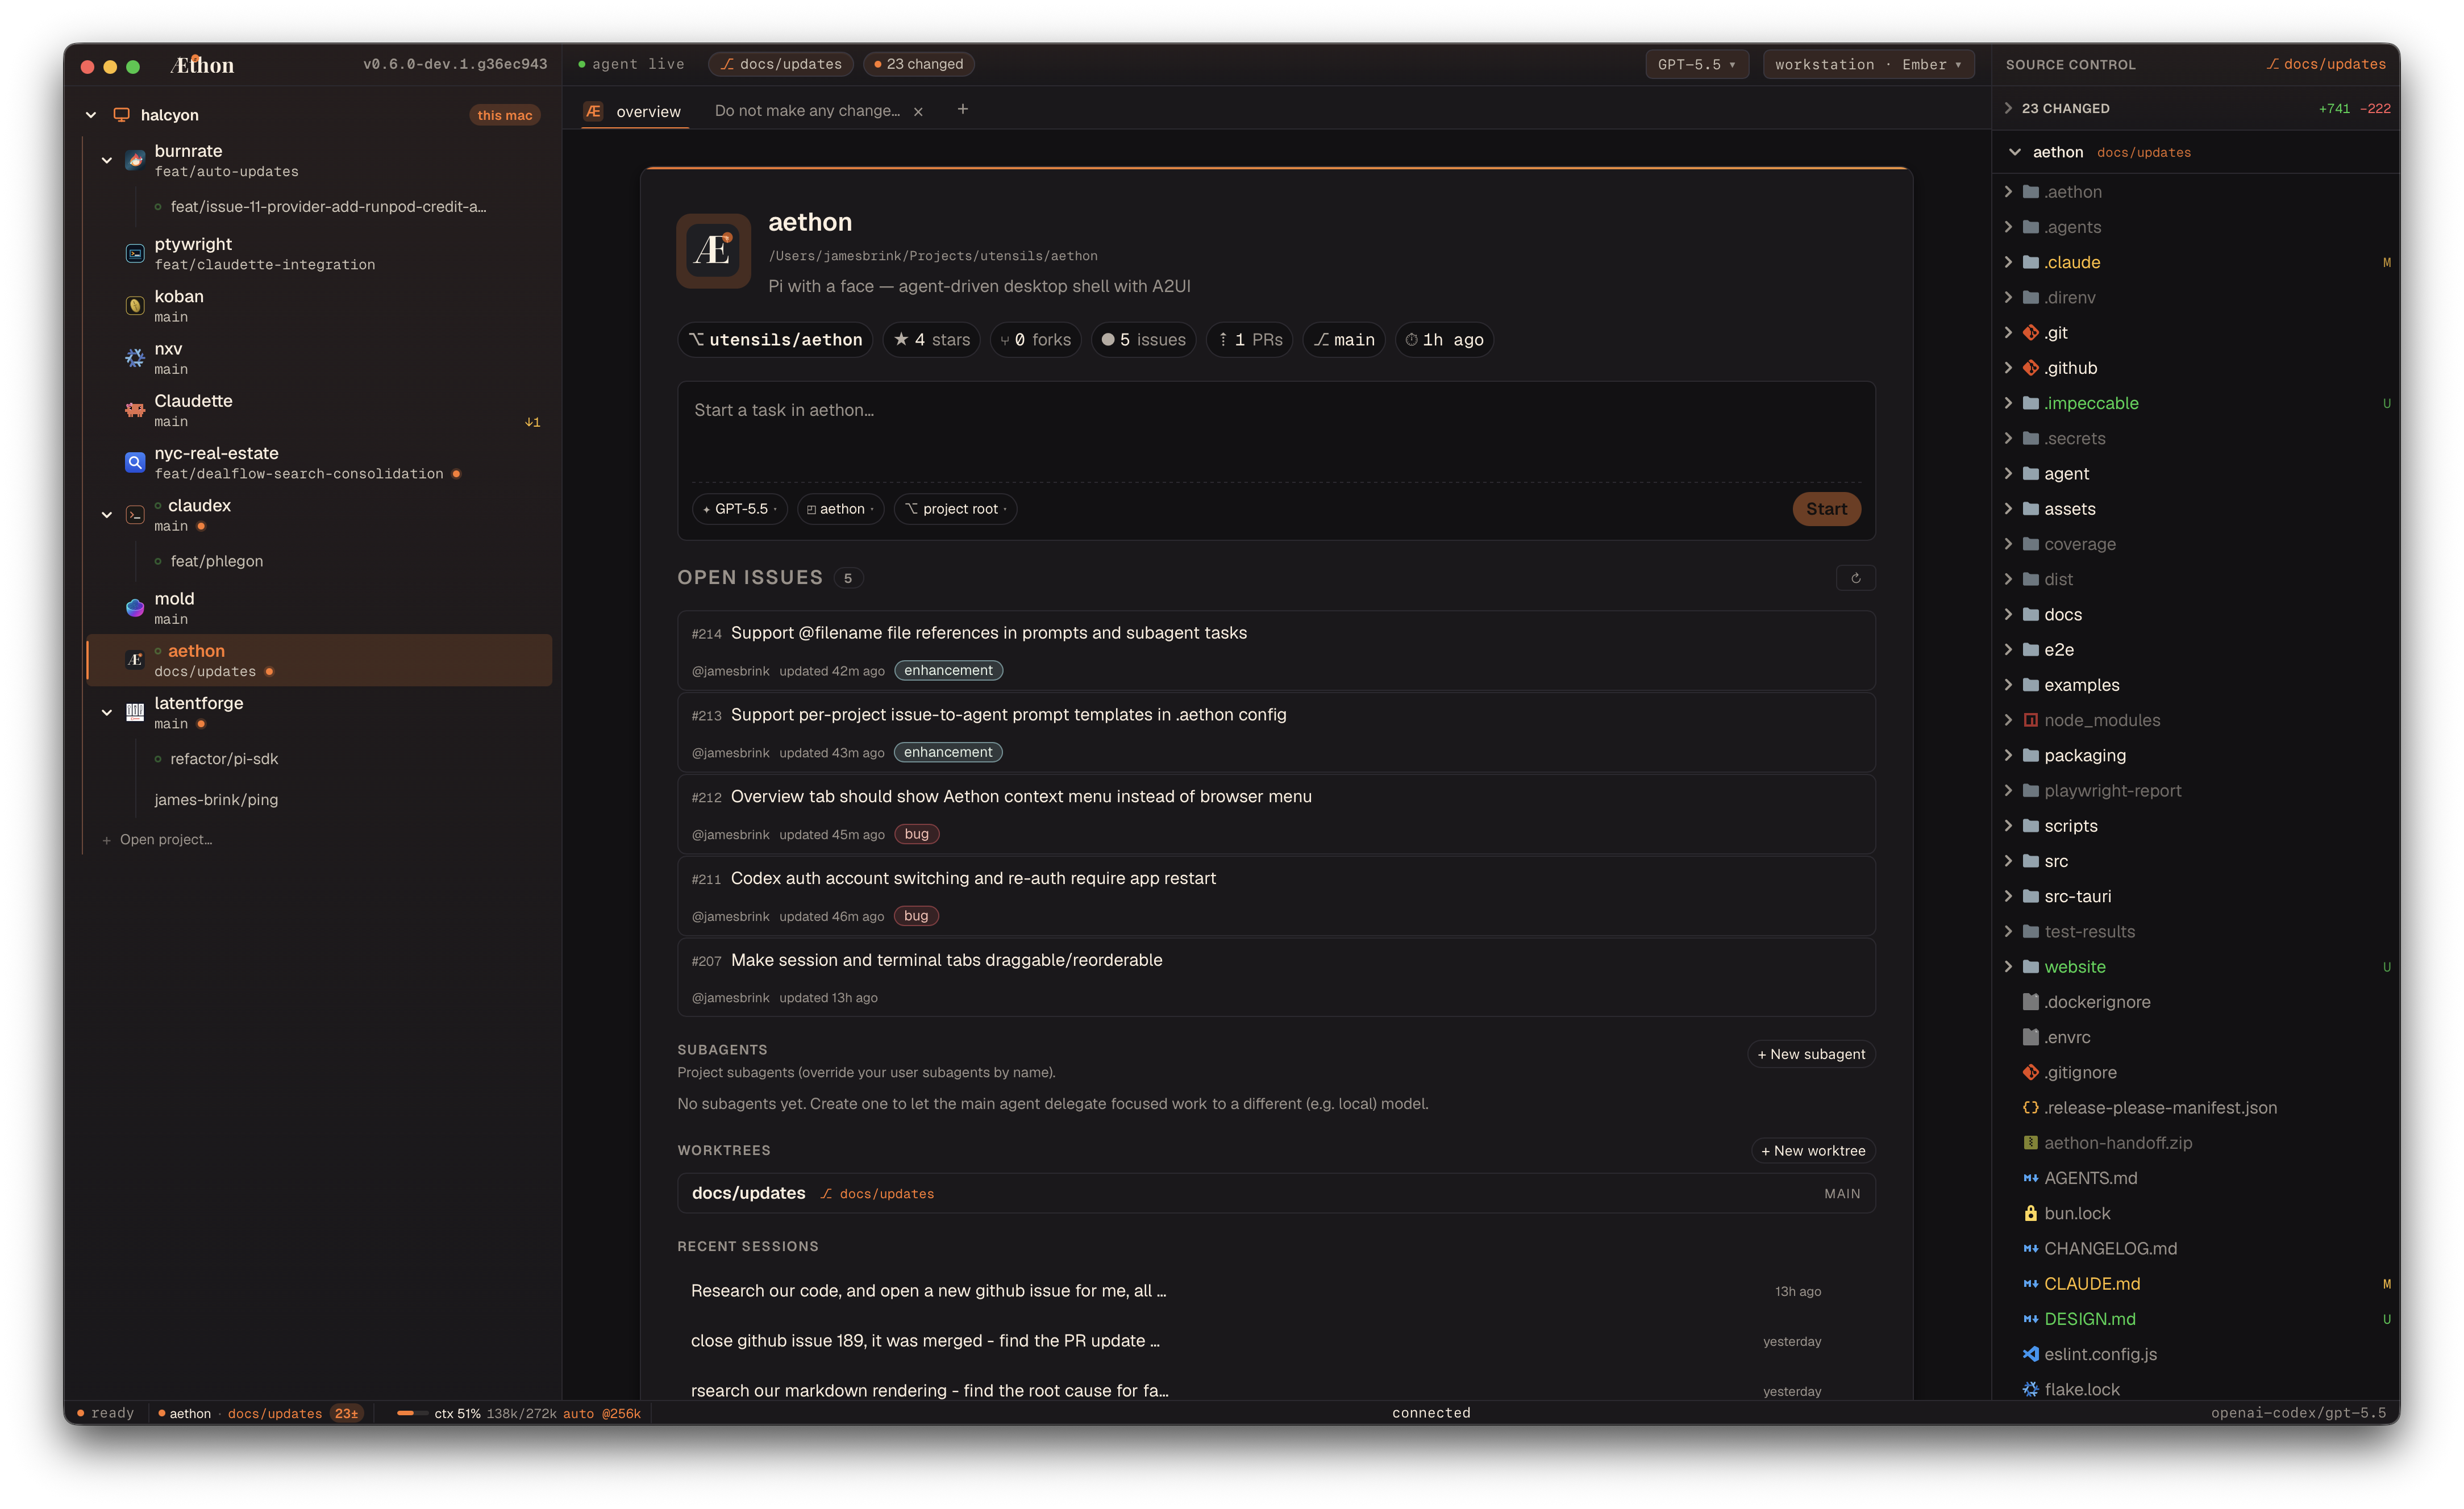Click the claudex terminal icon
This screenshot has height=1509, width=2464.
point(135,515)
